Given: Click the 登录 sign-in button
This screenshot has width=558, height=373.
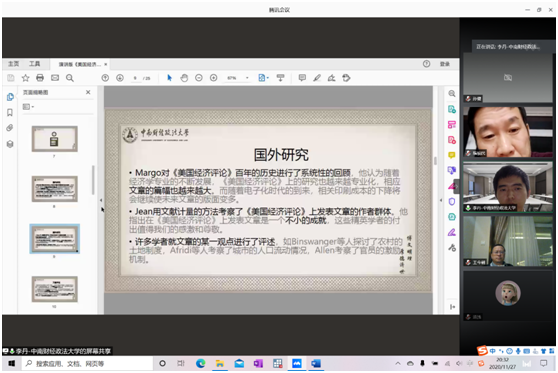Looking at the screenshot, I should tap(444, 64).
